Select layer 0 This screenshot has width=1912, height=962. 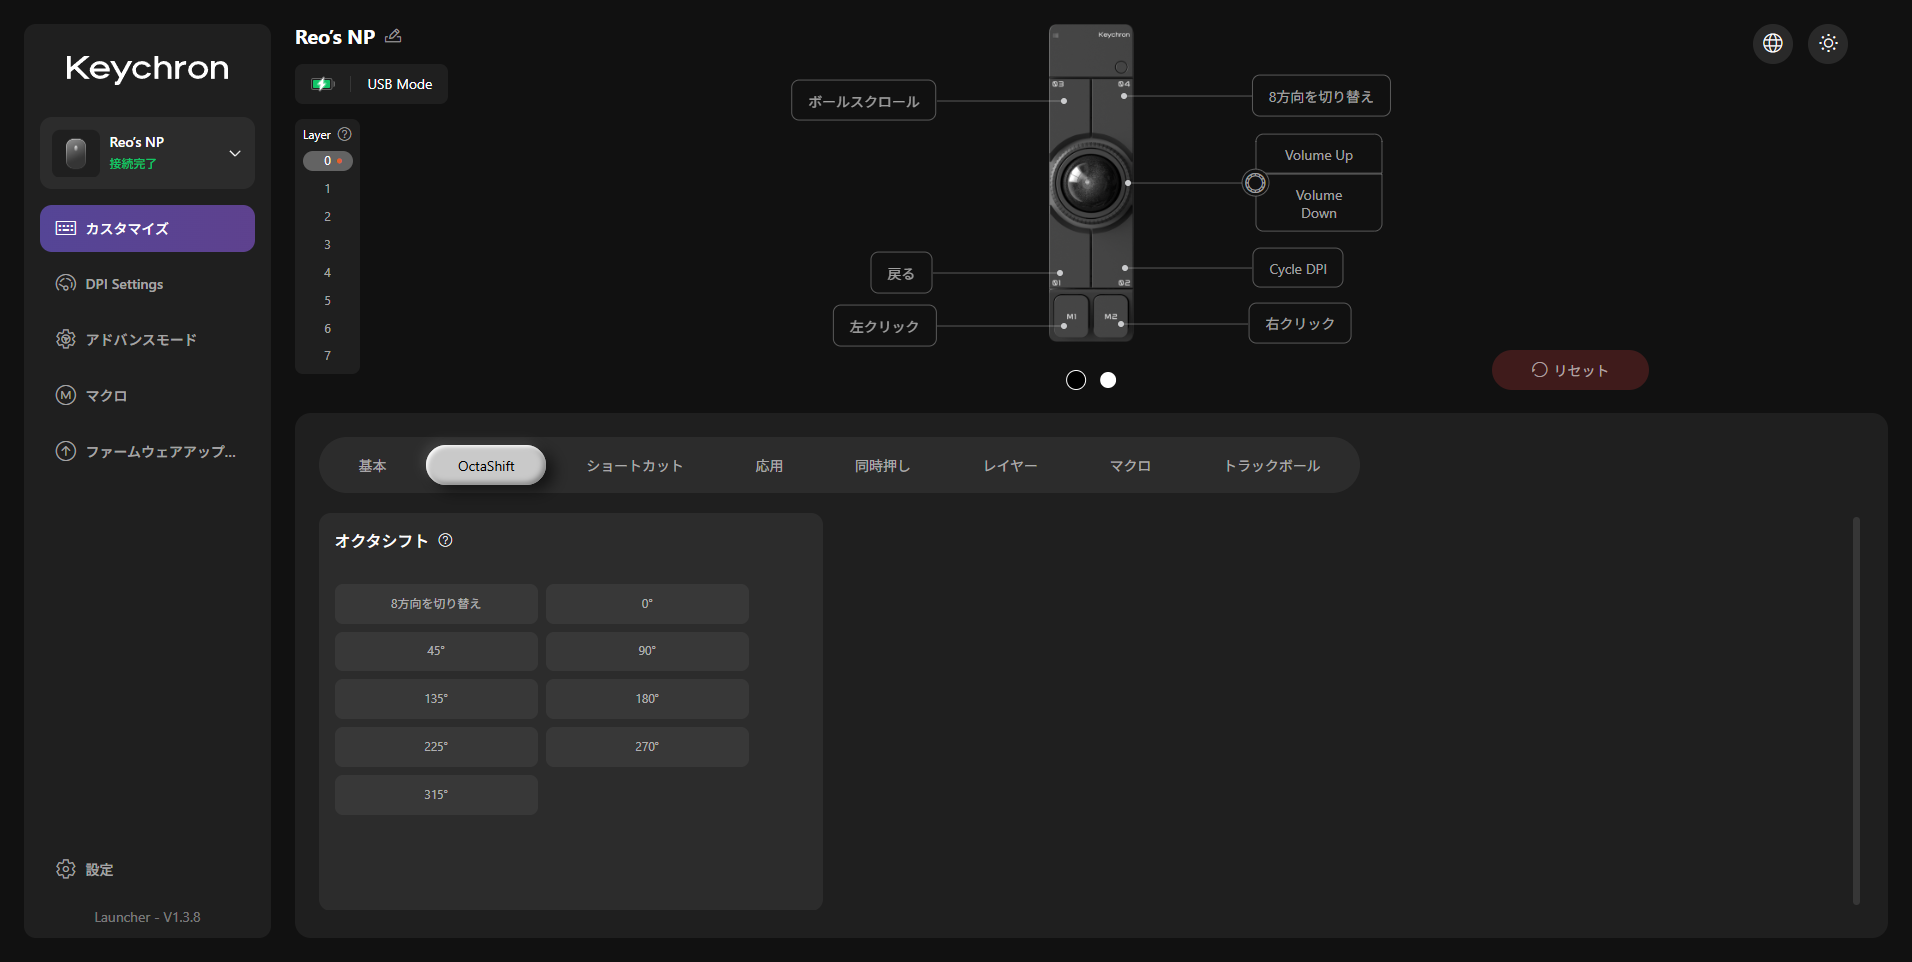click(327, 161)
